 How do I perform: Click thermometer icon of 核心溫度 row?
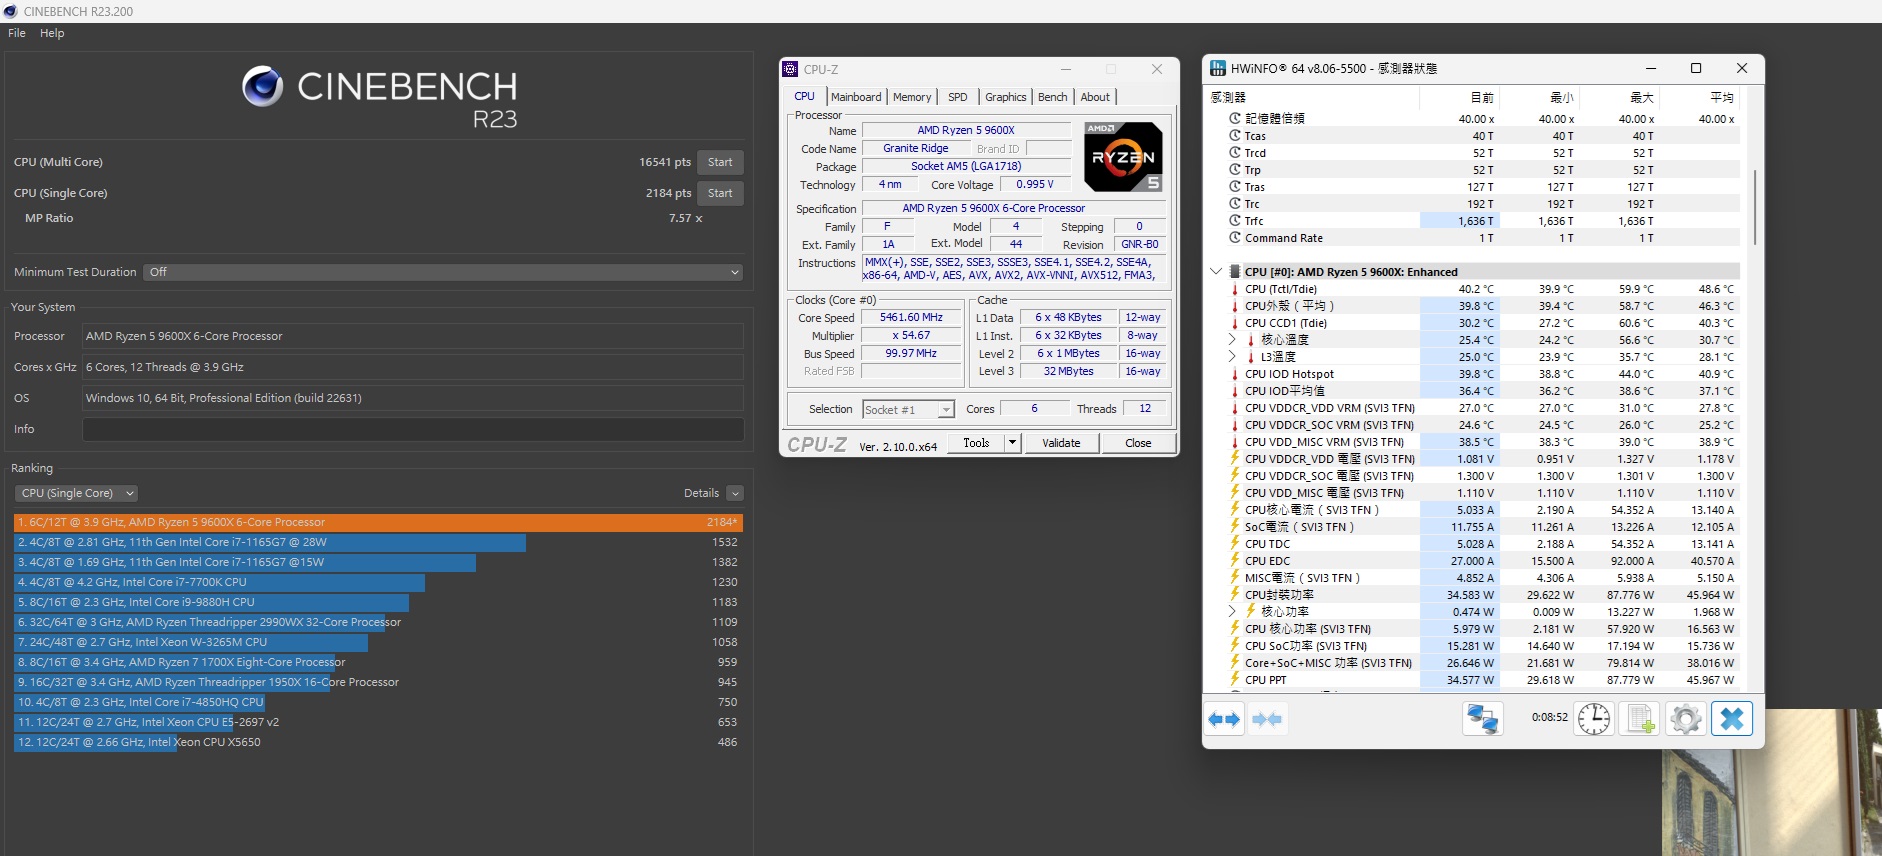(1250, 340)
